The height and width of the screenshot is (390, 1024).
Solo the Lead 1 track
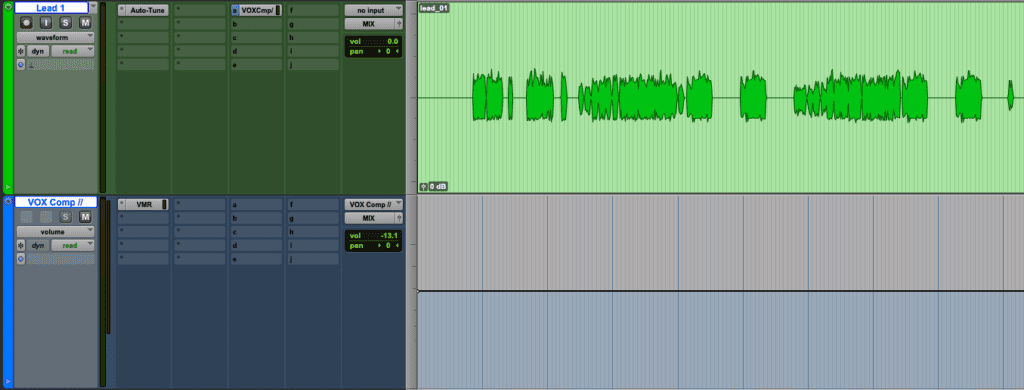point(65,23)
